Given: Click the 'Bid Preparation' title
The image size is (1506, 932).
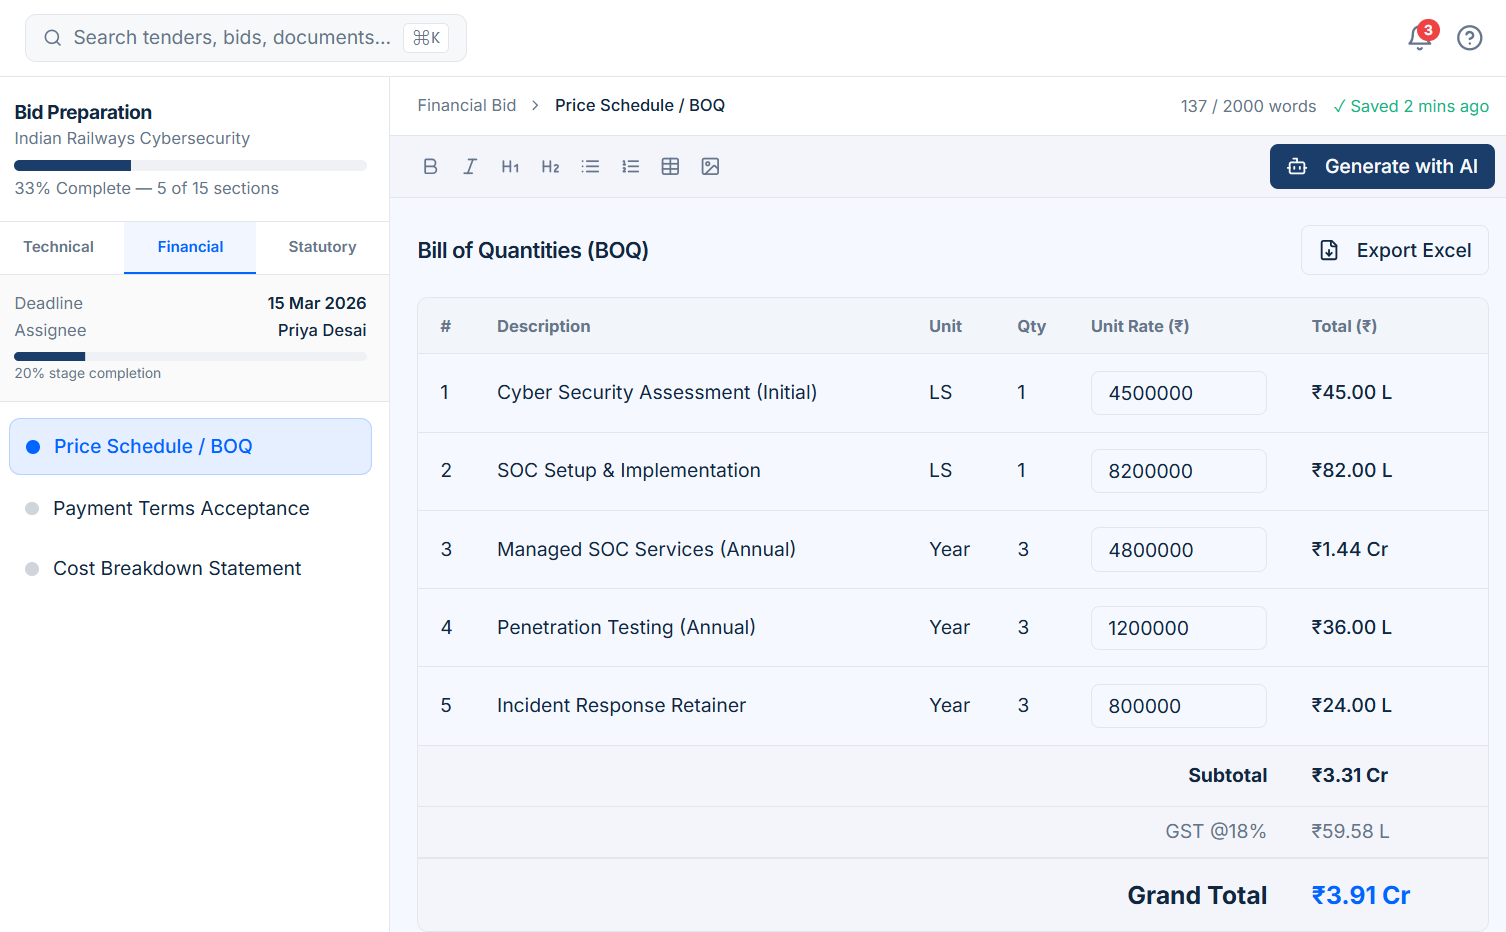Looking at the screenshot, I should click(83, 112).
